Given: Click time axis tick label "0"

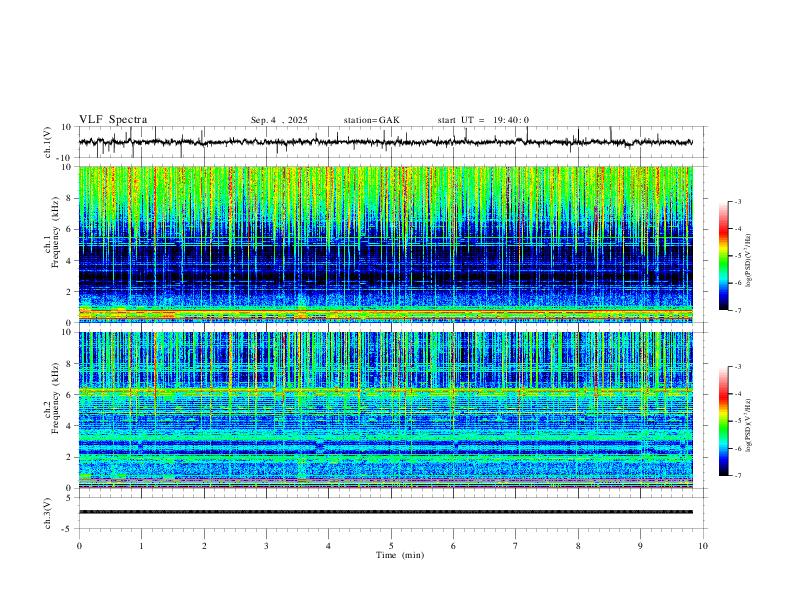Looking at the screenshot, I should pos(79,546).
